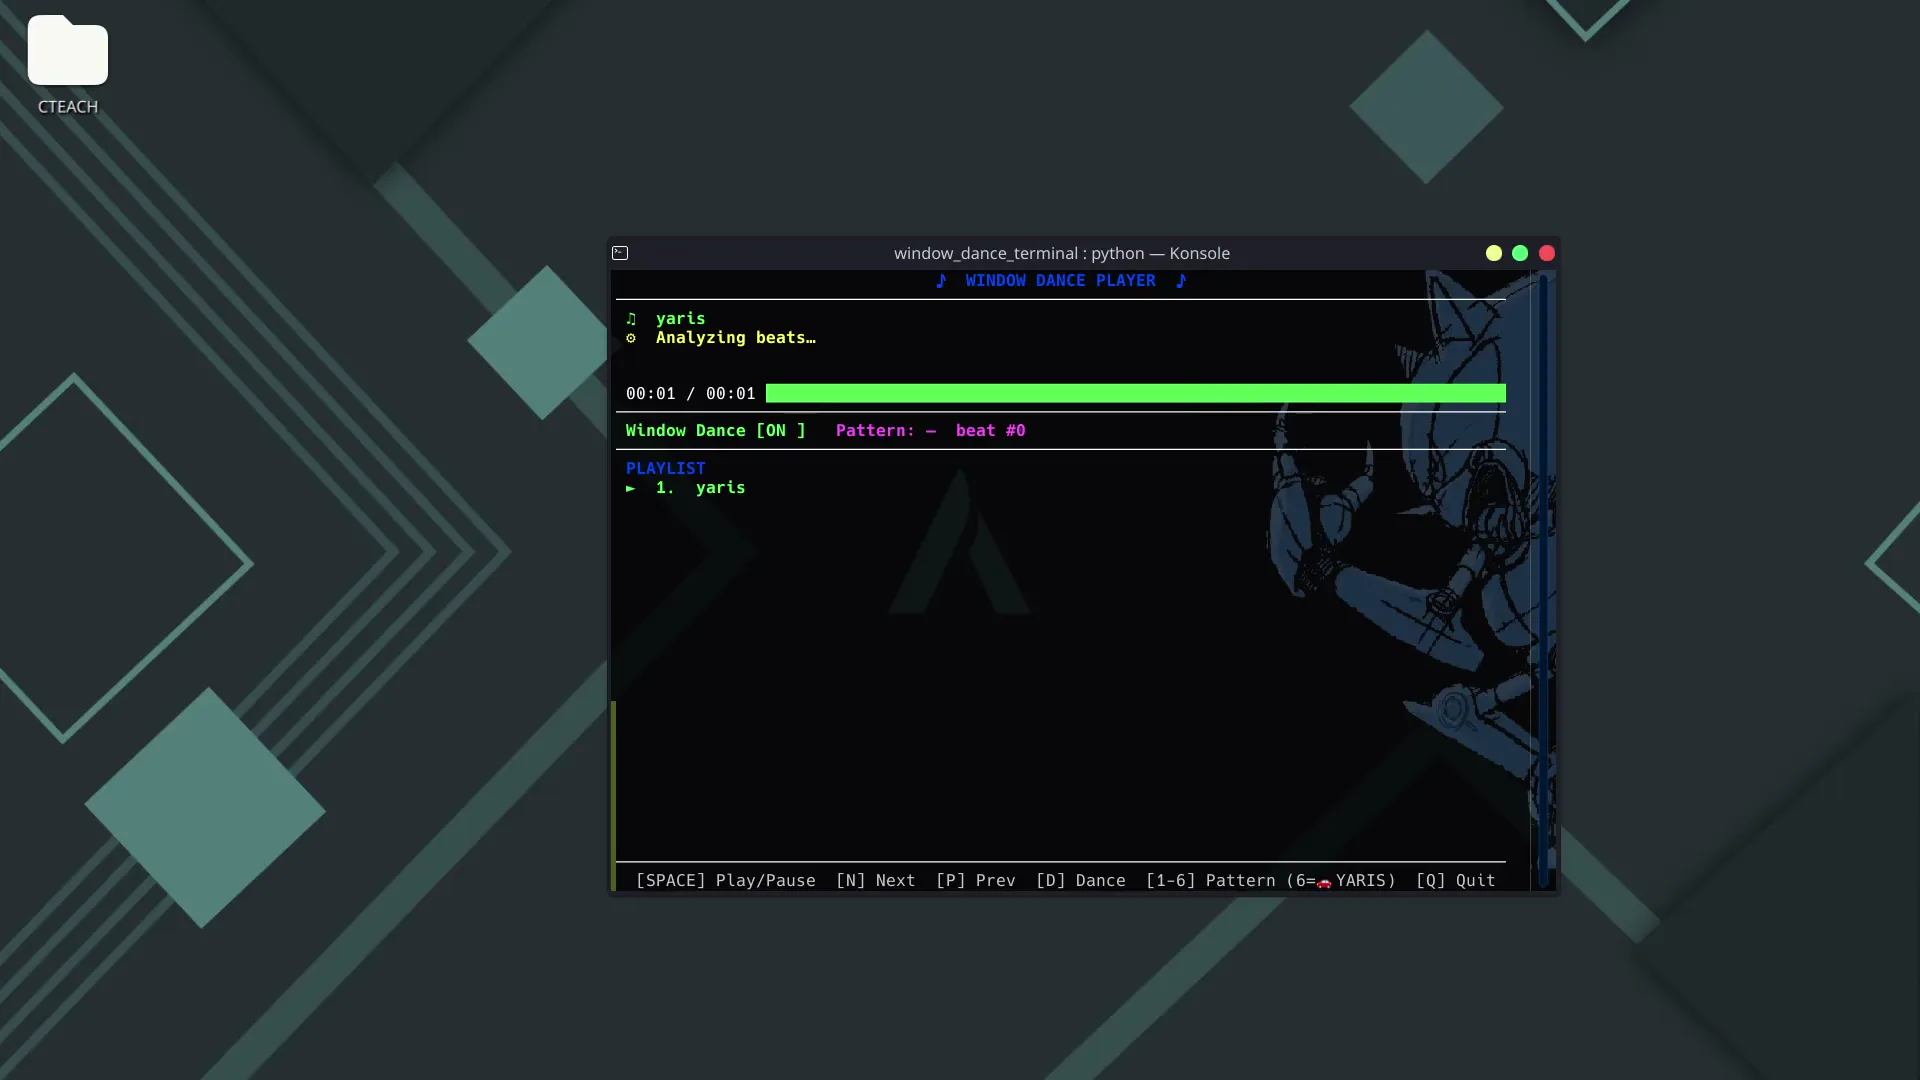
Task: Click the 'Window Dance [ON ]' status
Action: click(x=715, y=431)
